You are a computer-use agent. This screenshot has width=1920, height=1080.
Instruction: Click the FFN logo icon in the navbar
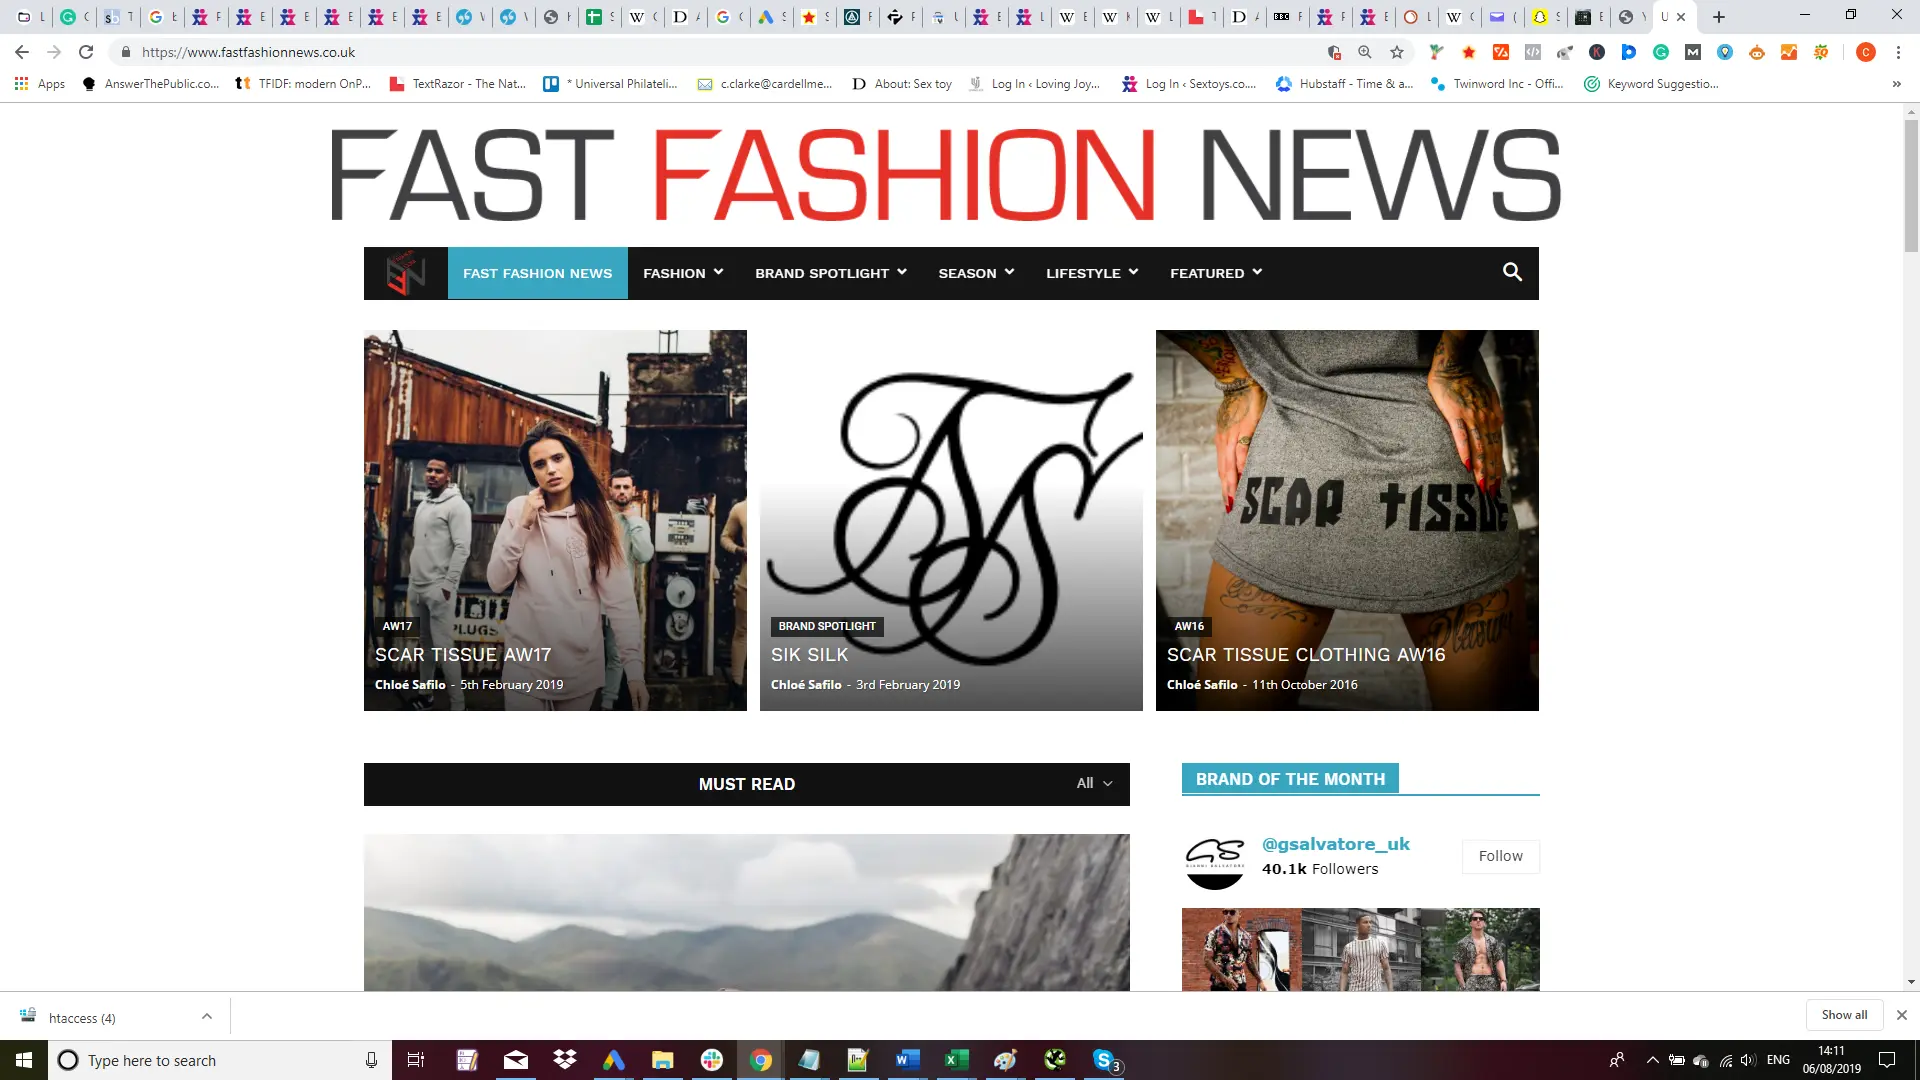click(x=406, y=273)
